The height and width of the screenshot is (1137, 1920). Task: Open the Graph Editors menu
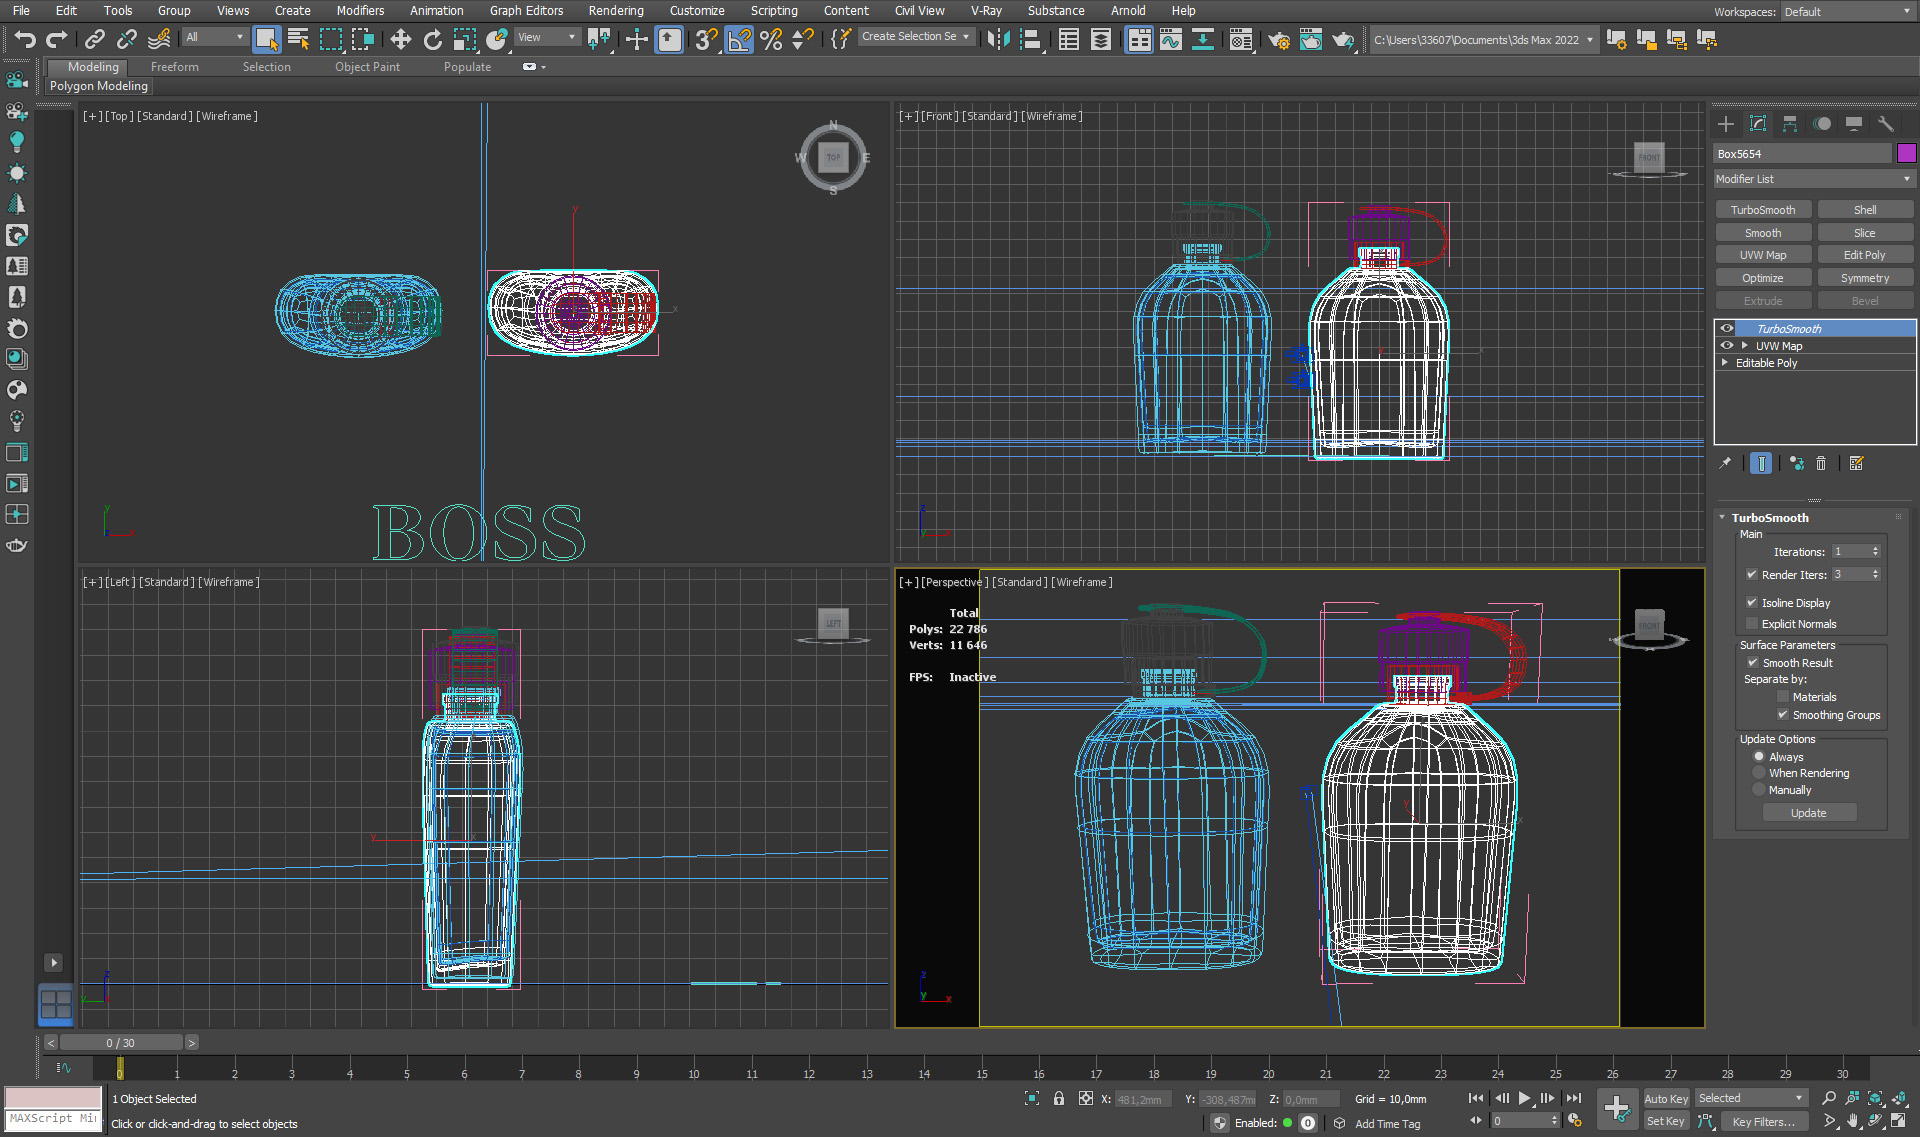pyautogui.click(x=526, y=11)
